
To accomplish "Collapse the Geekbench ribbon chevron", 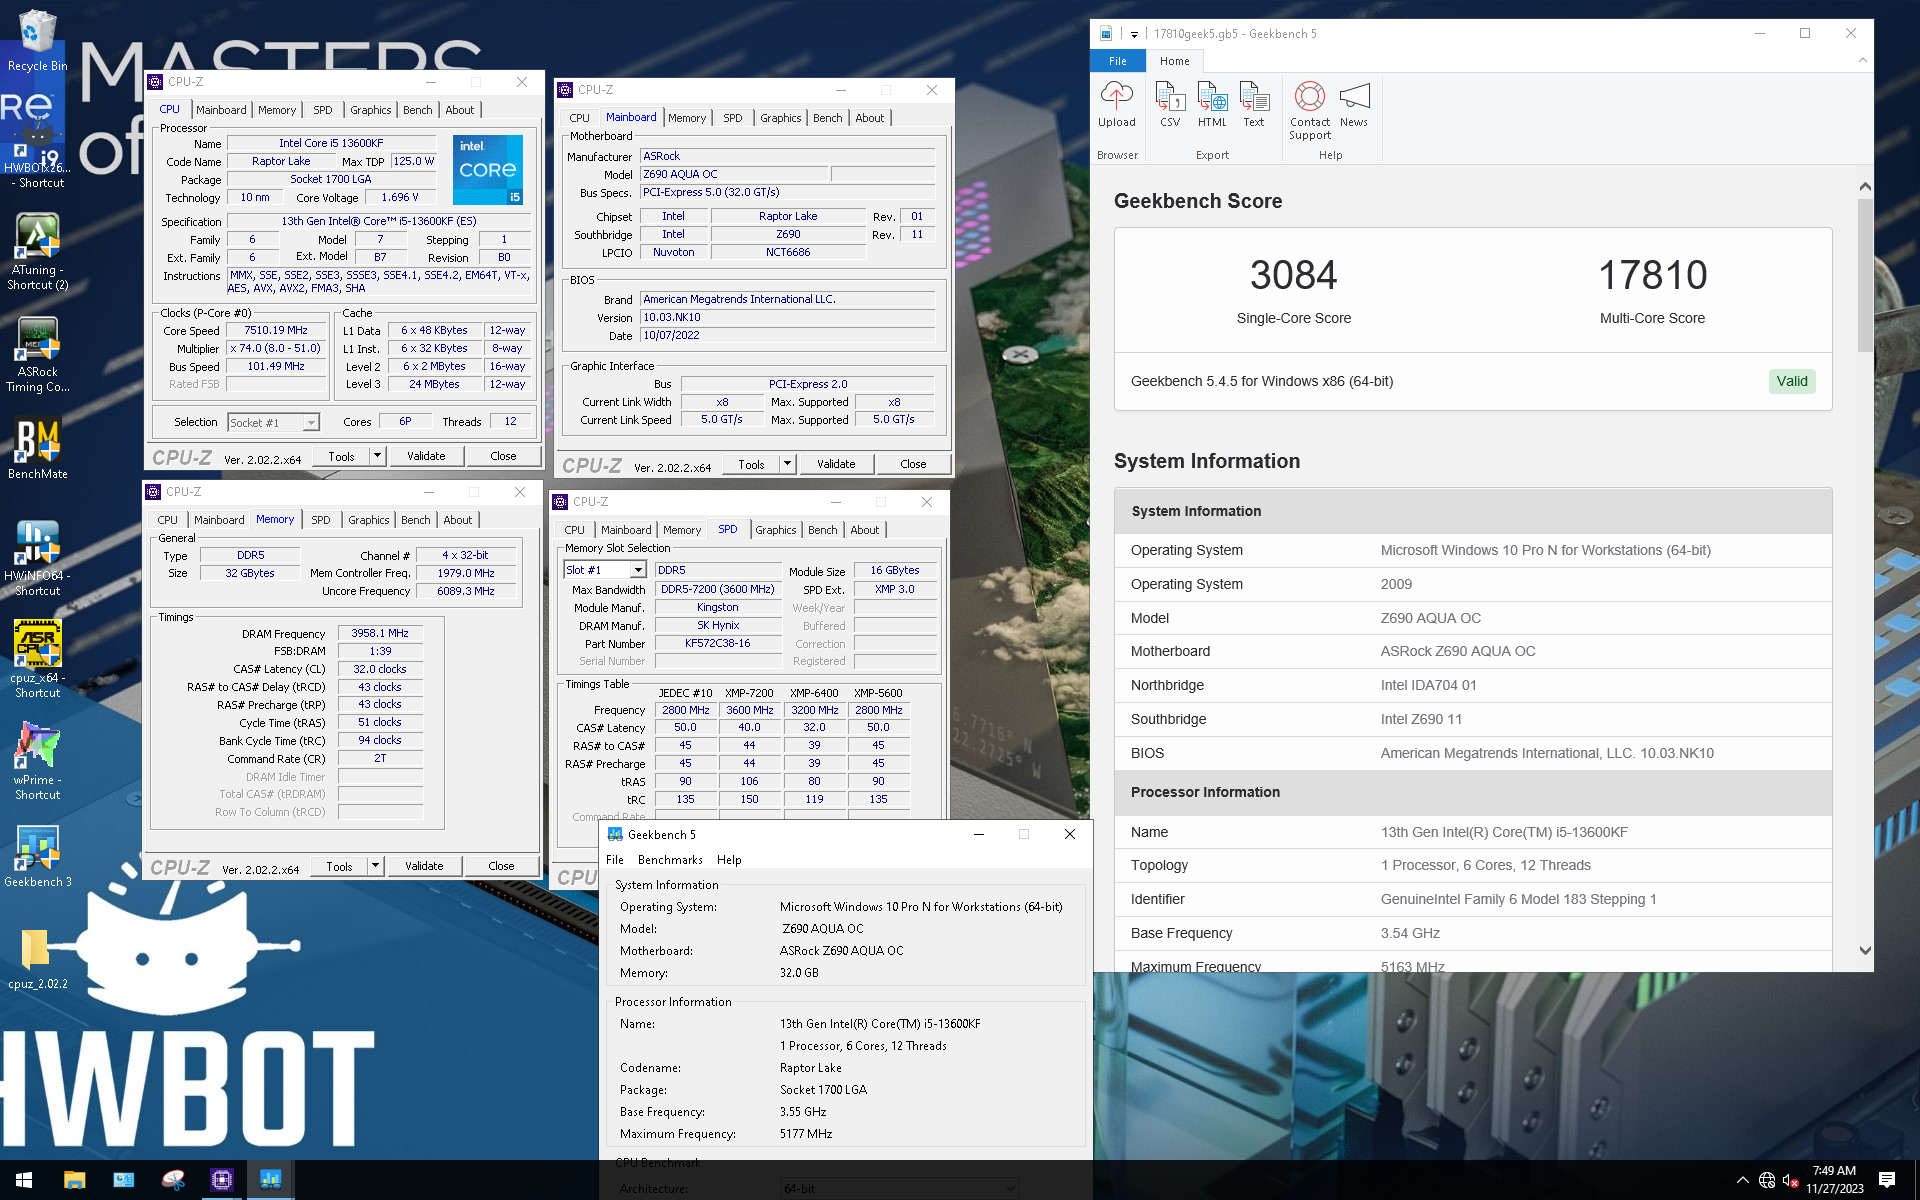I will [1862, 61].
